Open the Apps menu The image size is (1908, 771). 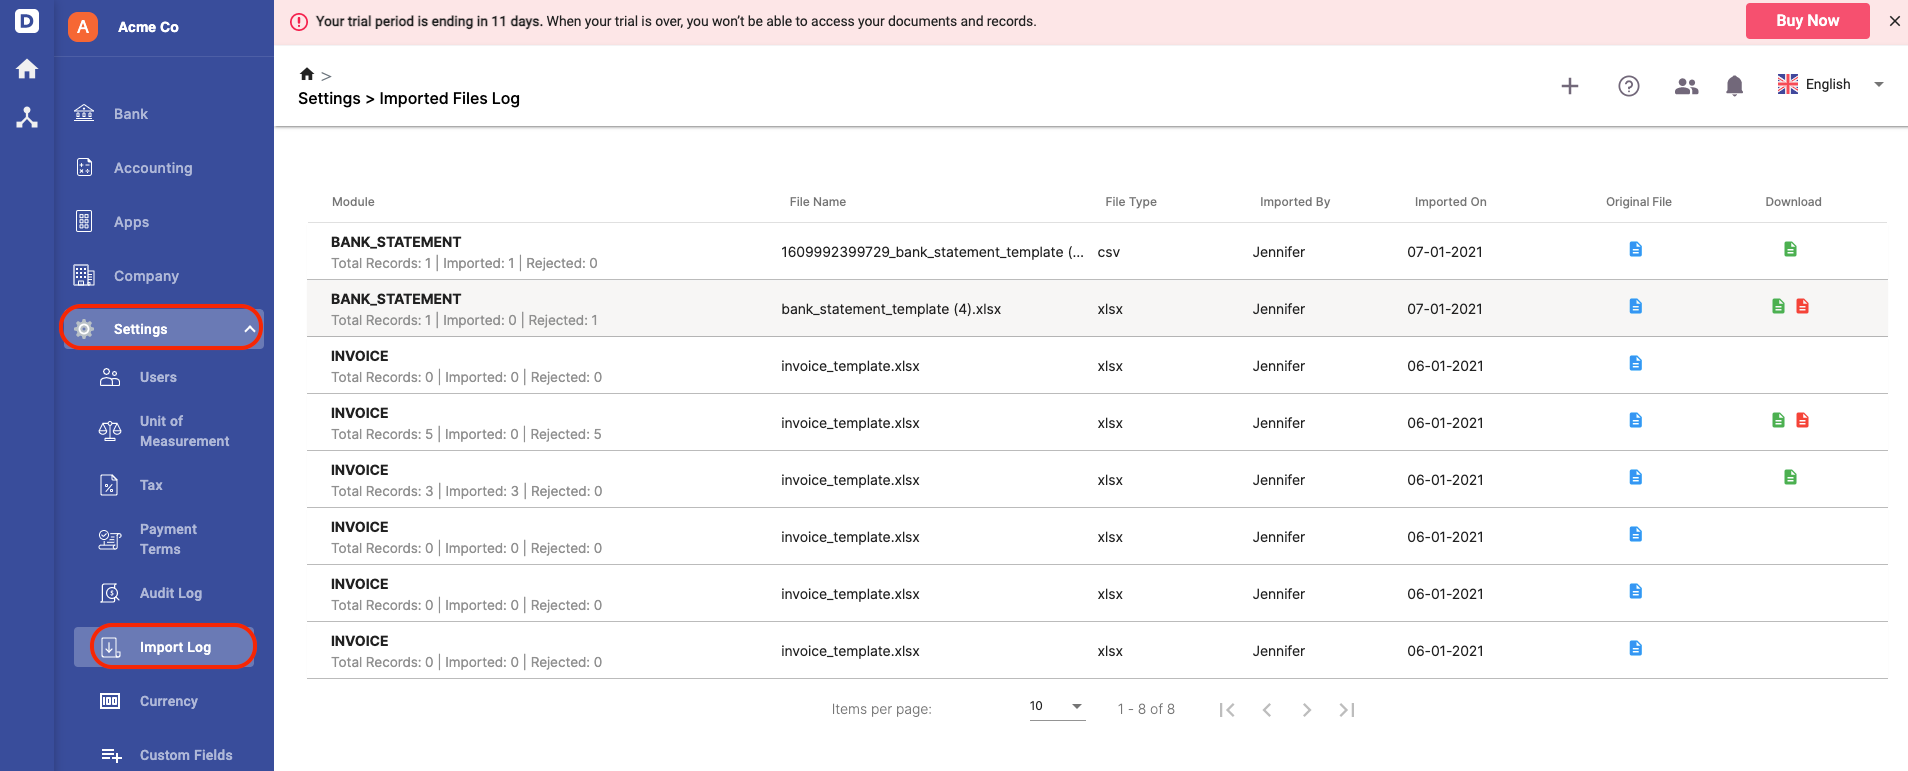[131, 222]
